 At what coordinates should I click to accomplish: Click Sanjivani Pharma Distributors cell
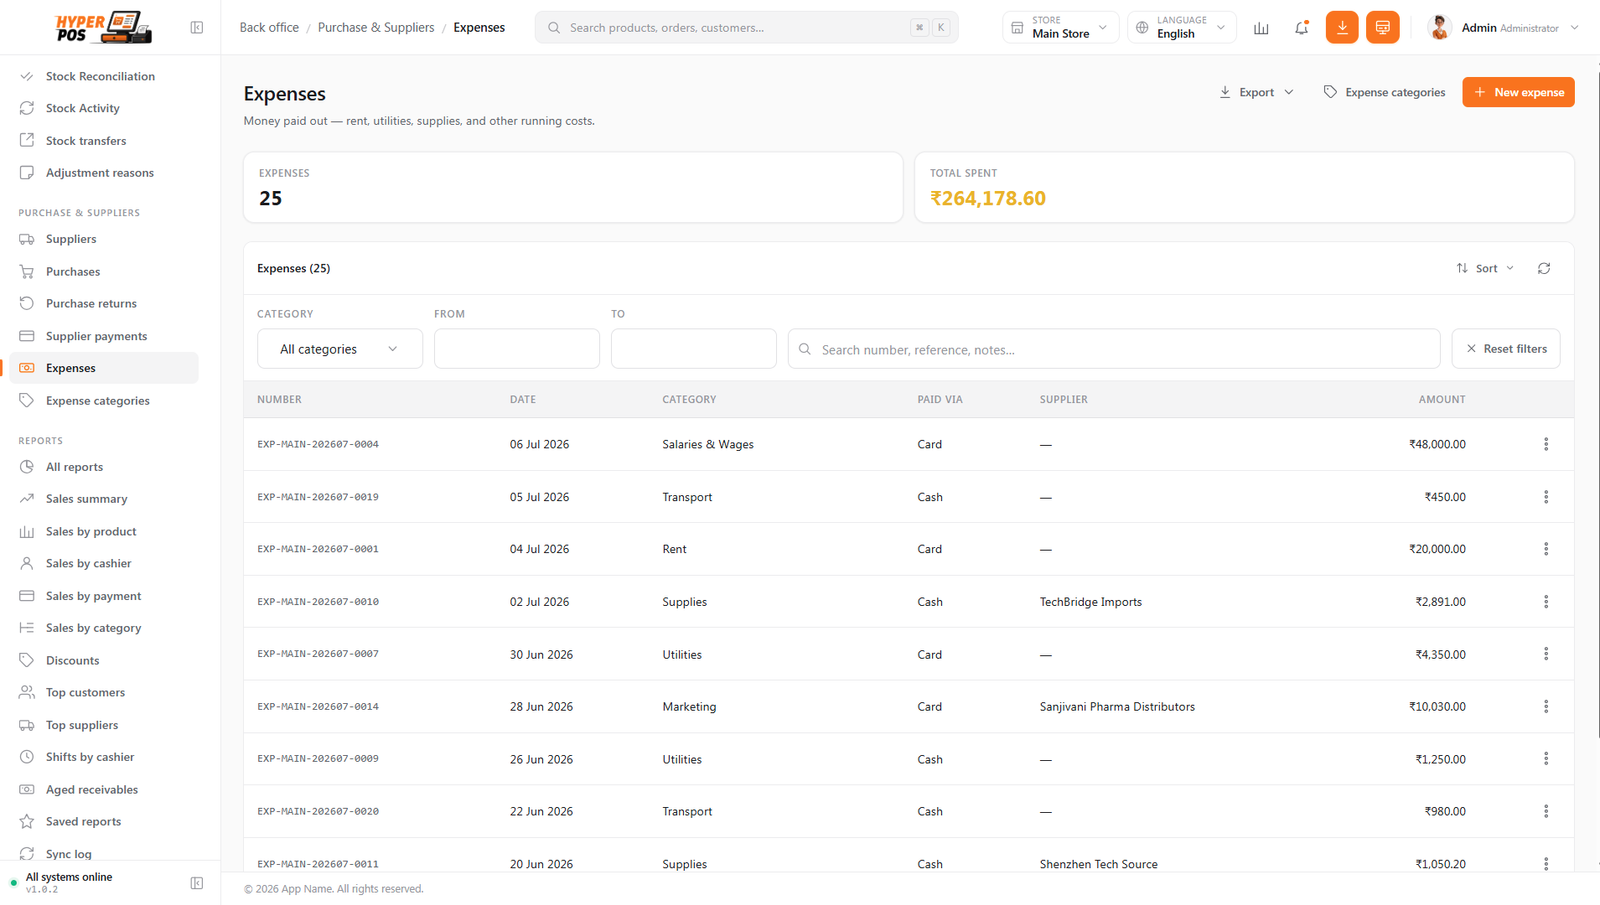tap(1117, 707)
